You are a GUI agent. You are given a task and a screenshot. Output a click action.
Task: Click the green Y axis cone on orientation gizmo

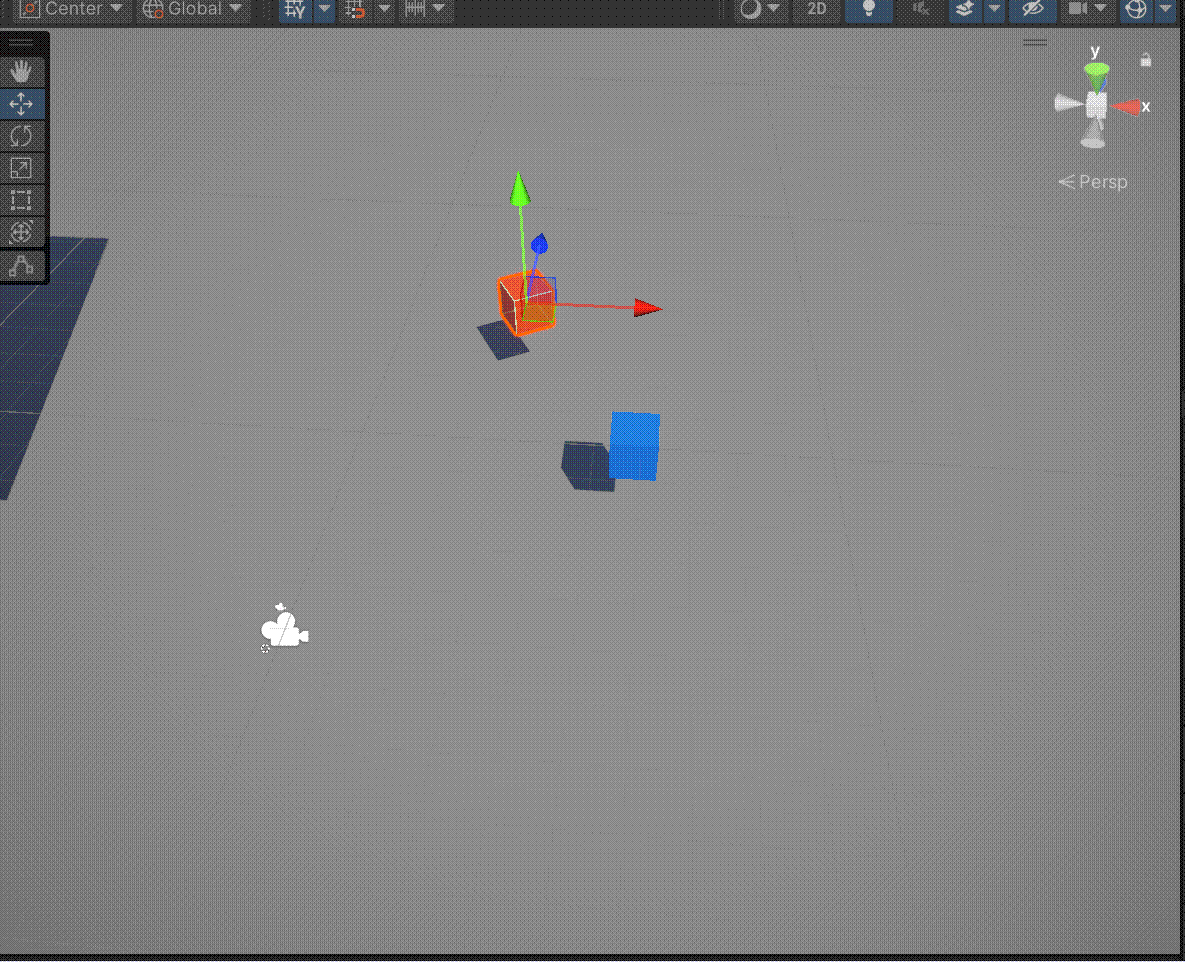tap(1097, 76)
